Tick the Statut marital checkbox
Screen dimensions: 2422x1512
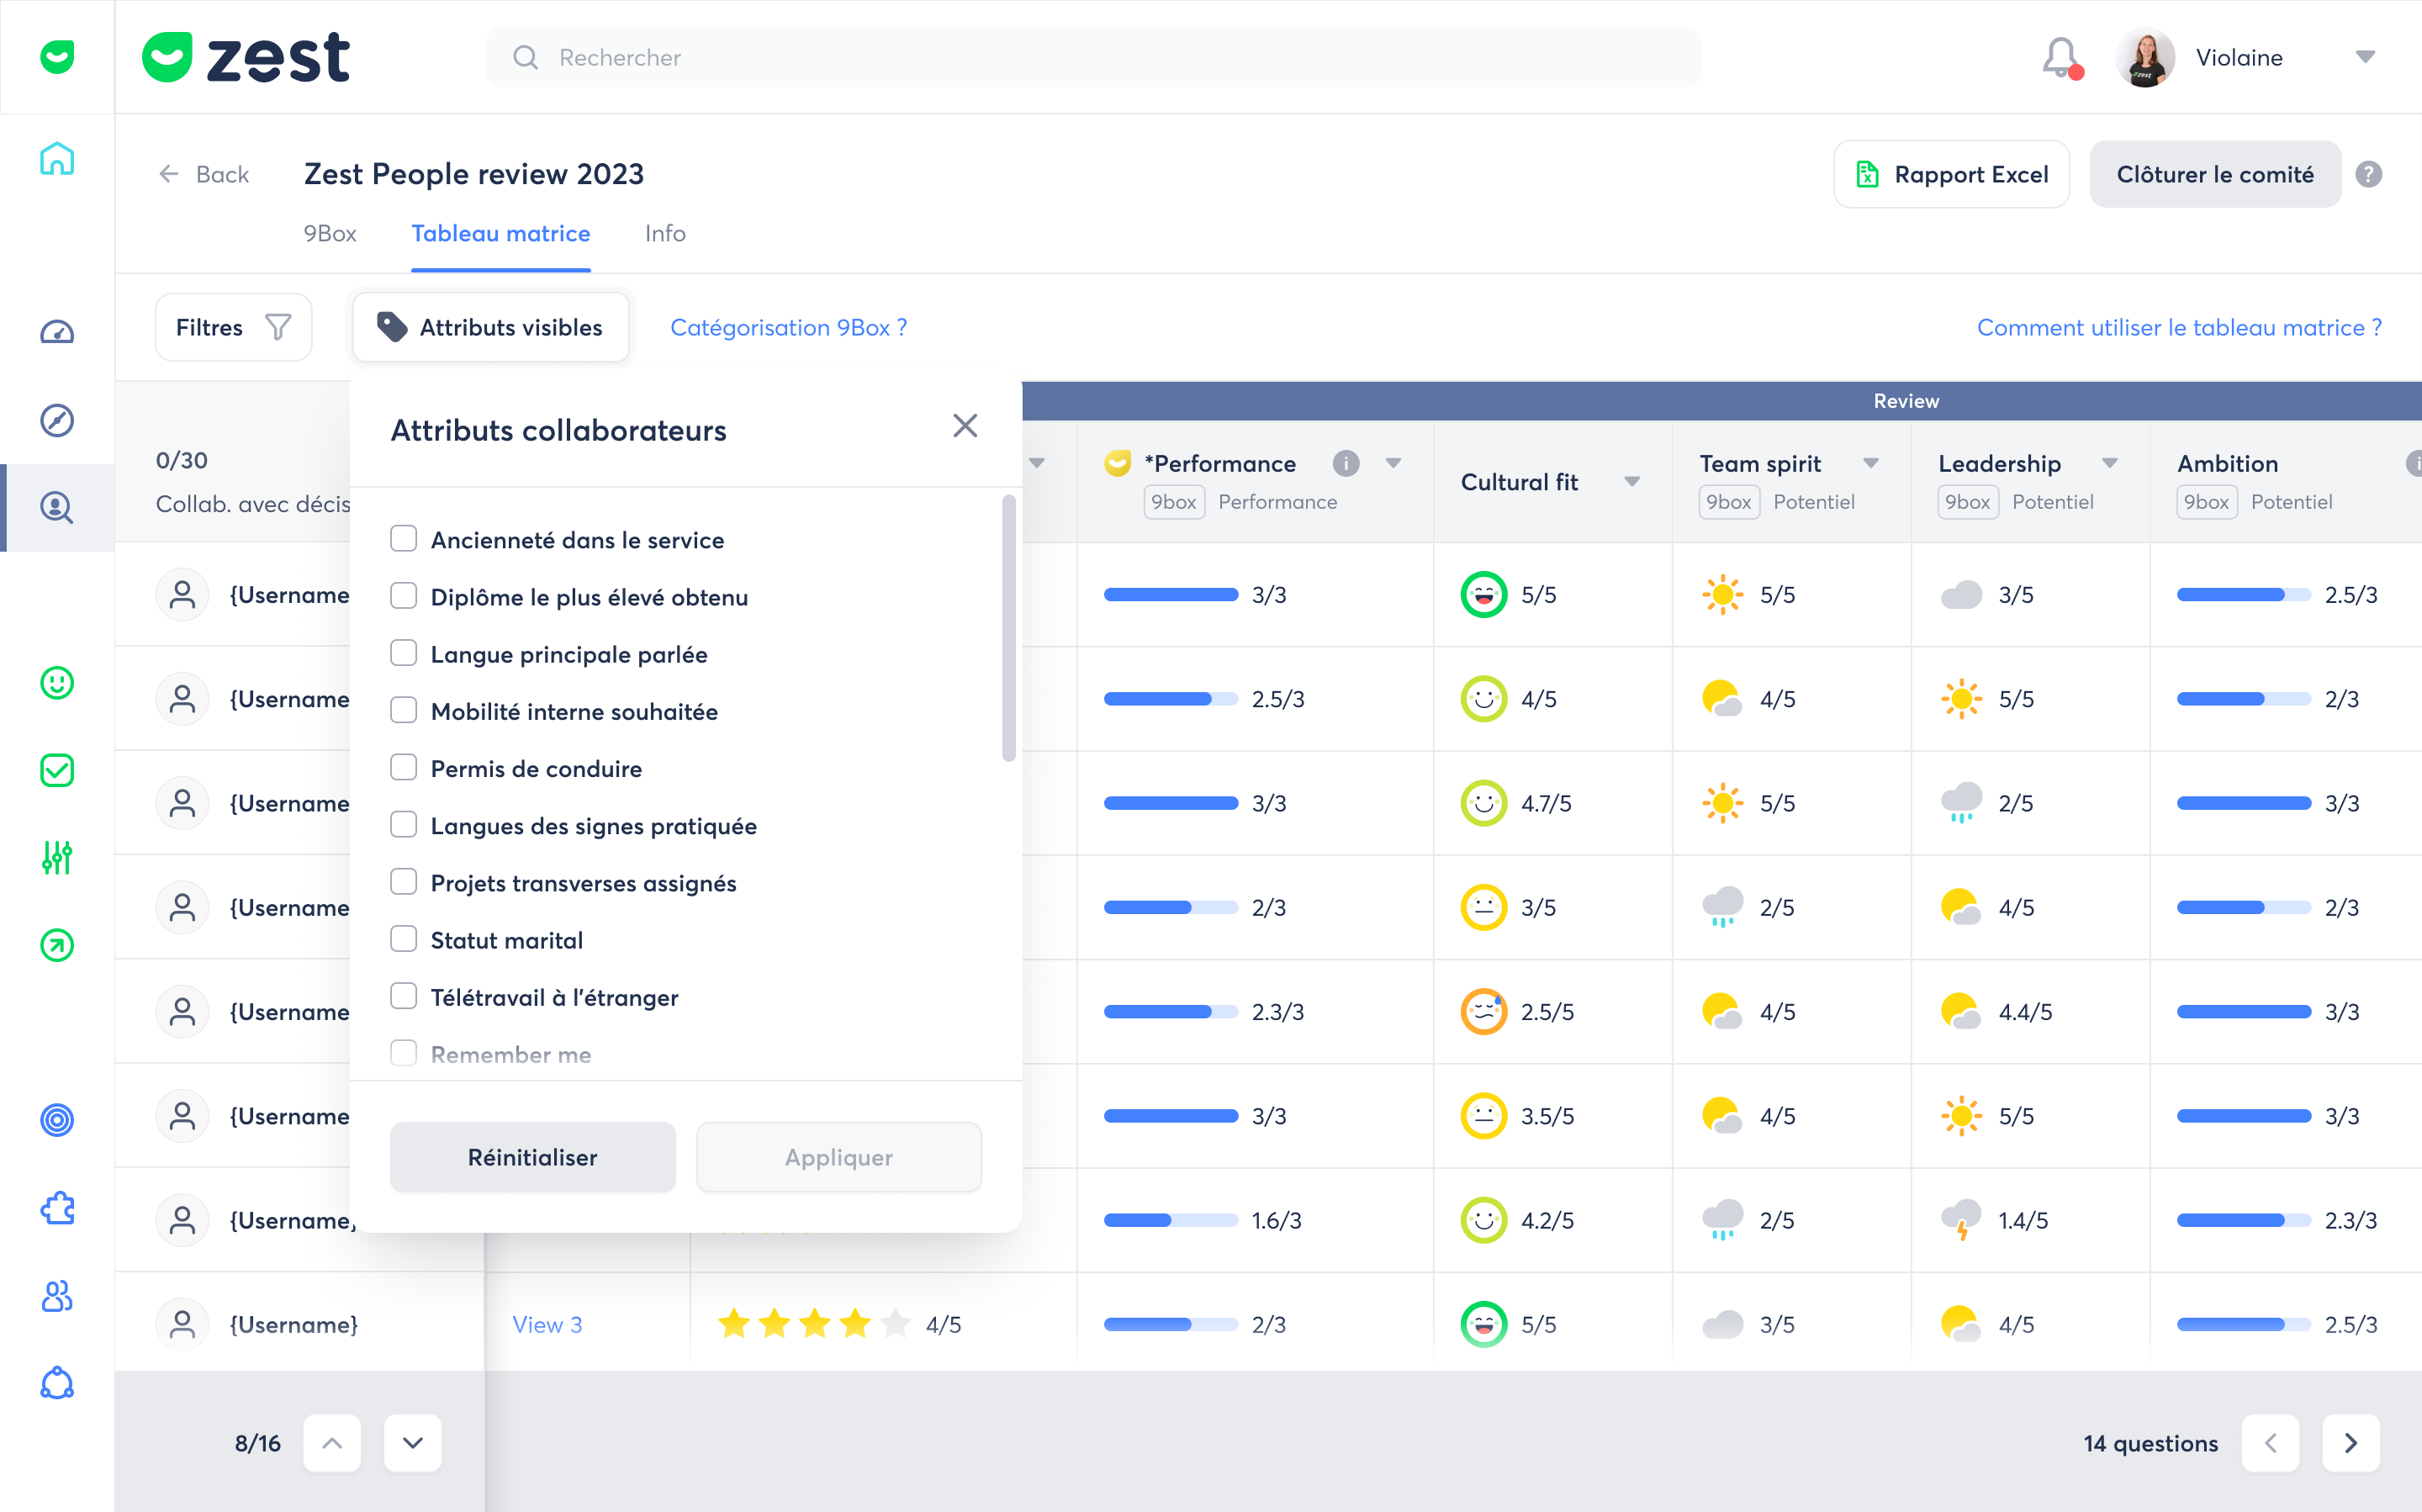click(x=404, y=939)
